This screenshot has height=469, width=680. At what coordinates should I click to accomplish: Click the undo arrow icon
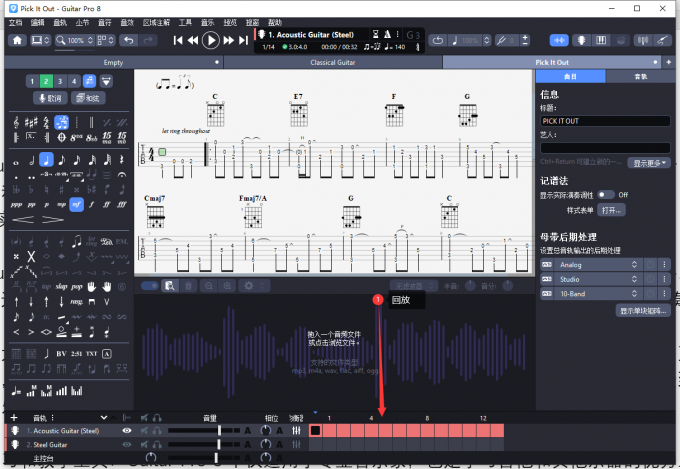point(127,40)
